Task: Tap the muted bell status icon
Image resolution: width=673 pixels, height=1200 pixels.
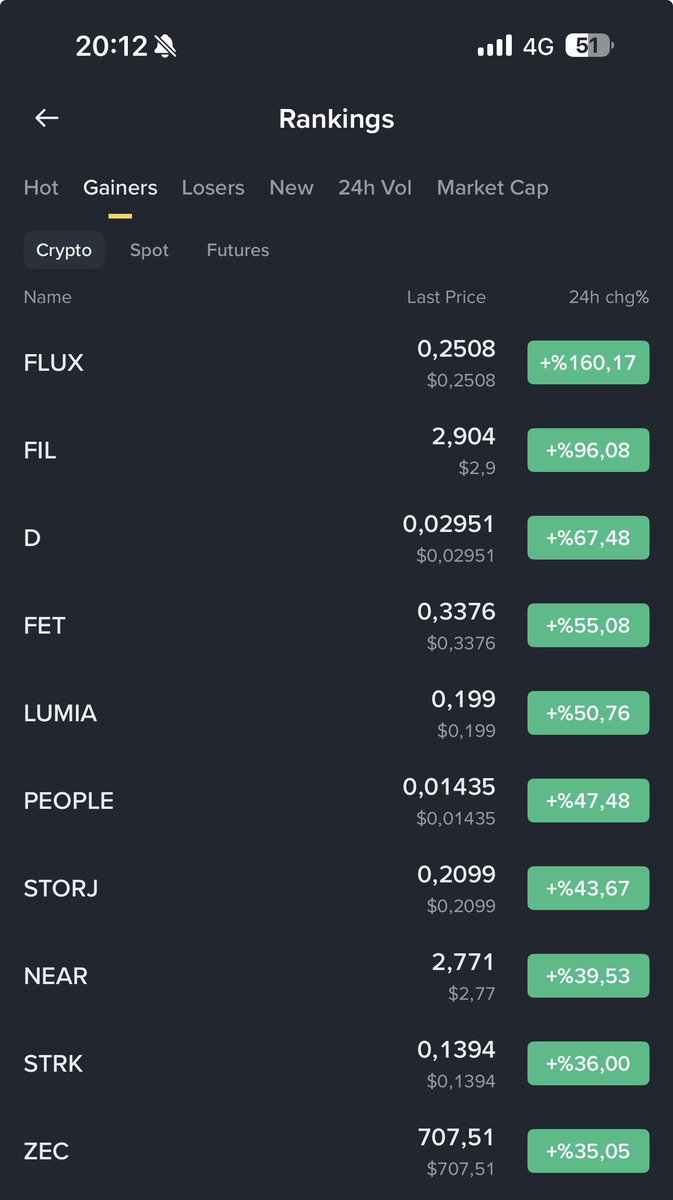Action: pos(165,46)
